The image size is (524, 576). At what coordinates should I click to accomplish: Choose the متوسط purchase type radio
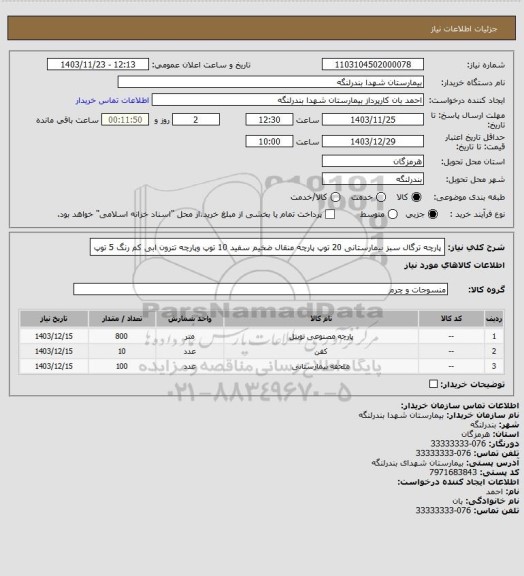click(x=393, y=214)
